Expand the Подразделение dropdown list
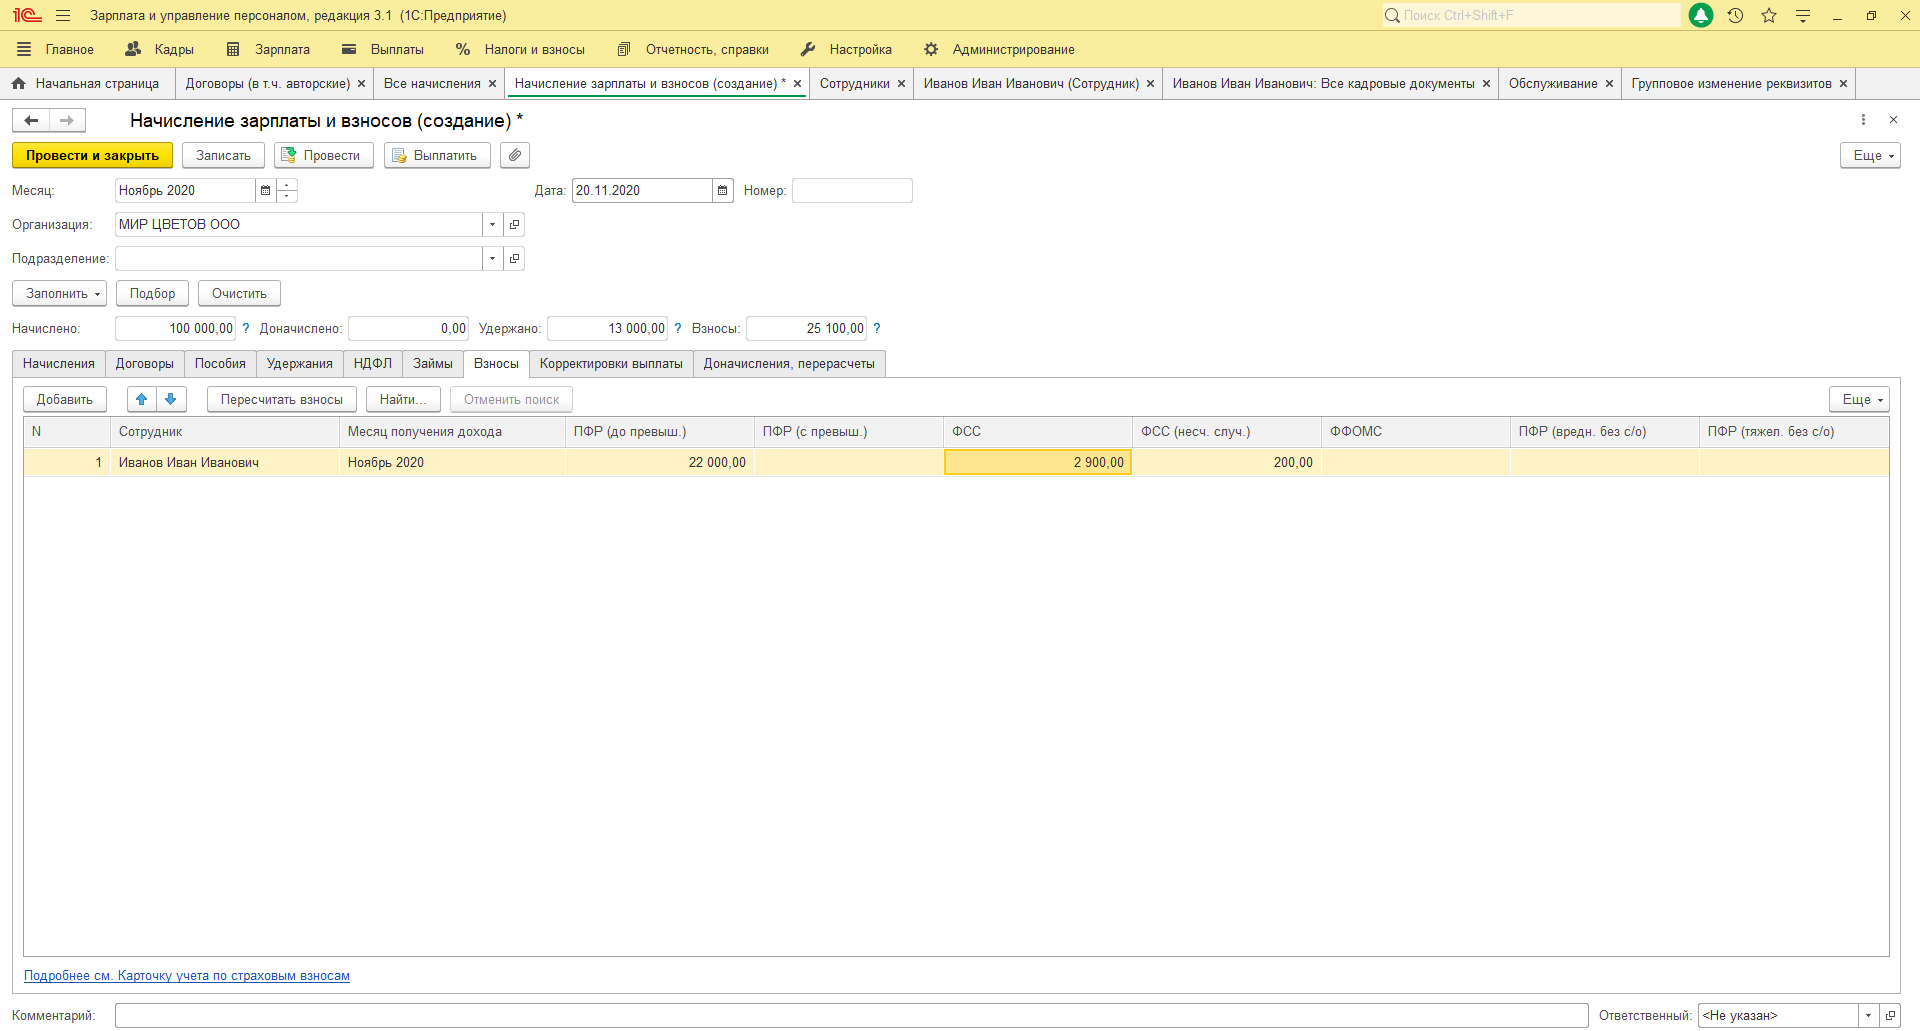The height and width of the screenshot is (1031, 1920). (x=492, y=259)
